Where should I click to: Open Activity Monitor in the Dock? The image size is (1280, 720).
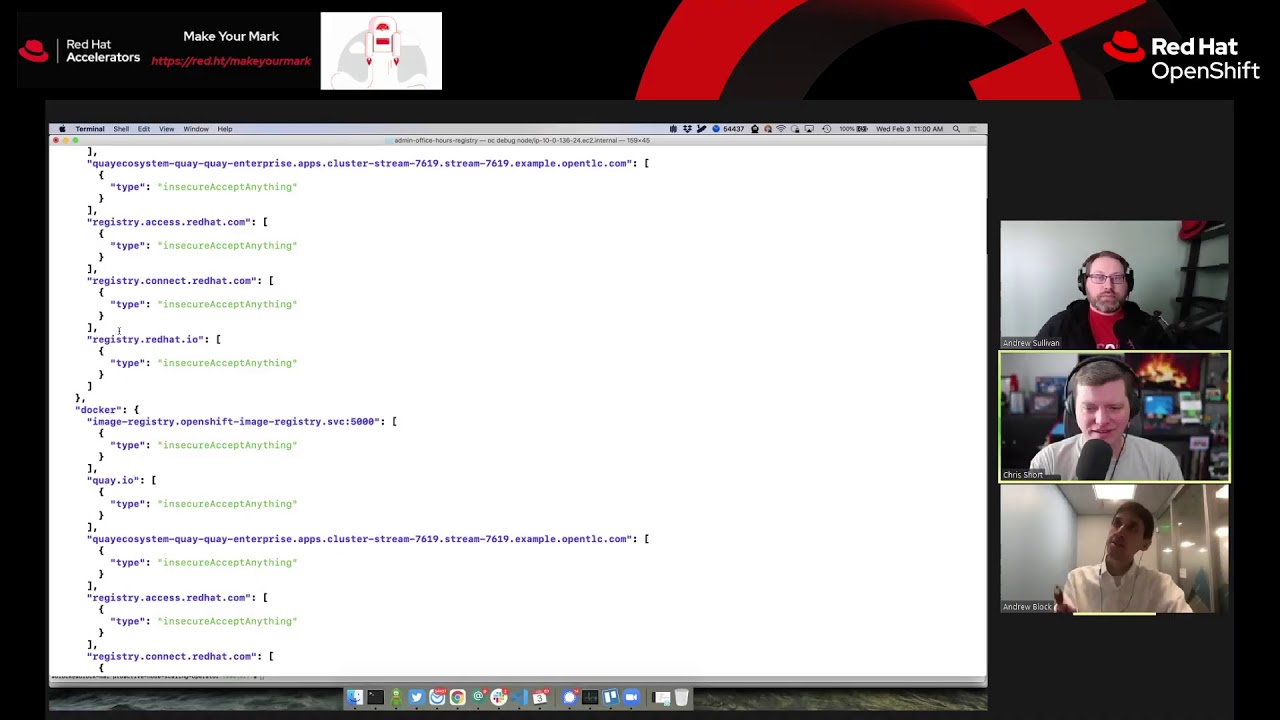590,697
